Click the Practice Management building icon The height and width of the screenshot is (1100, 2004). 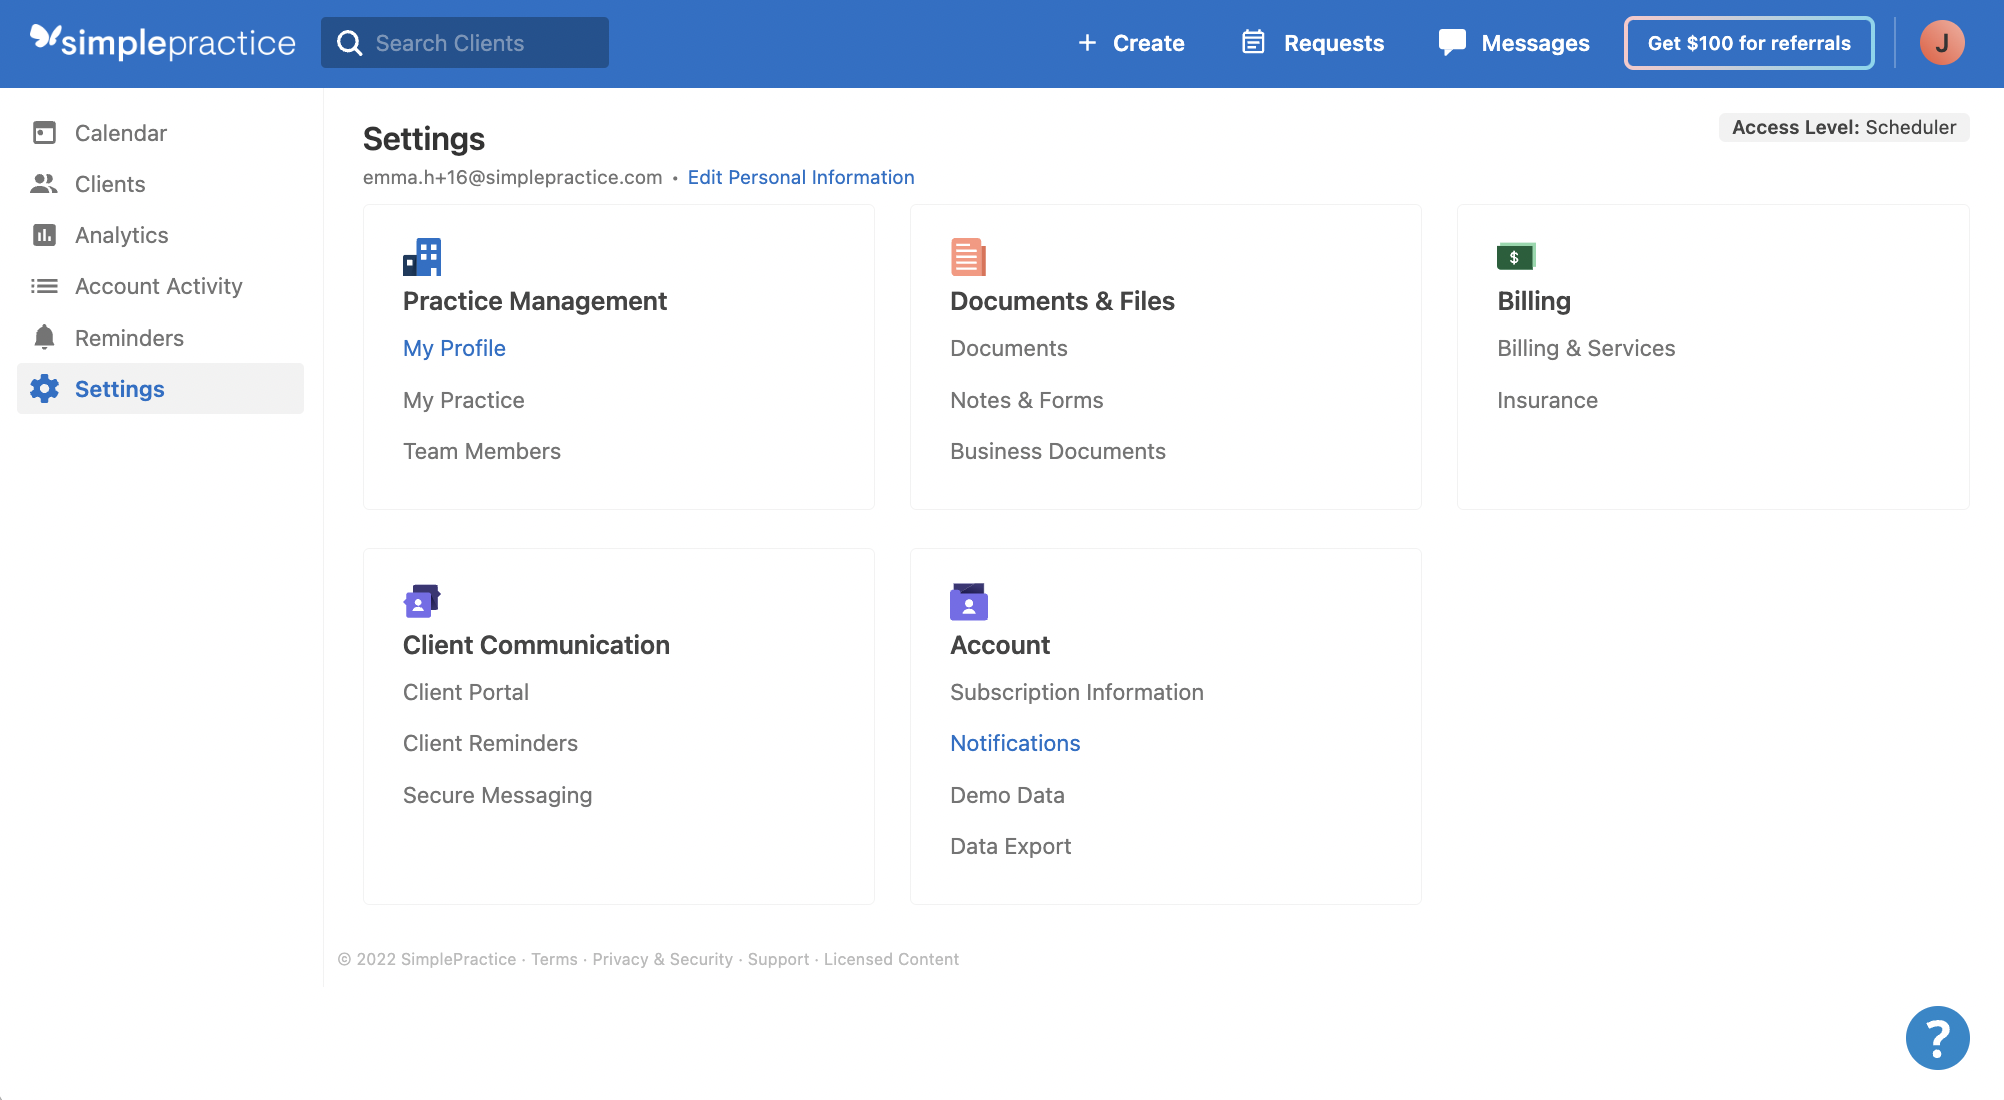point(422,257)
